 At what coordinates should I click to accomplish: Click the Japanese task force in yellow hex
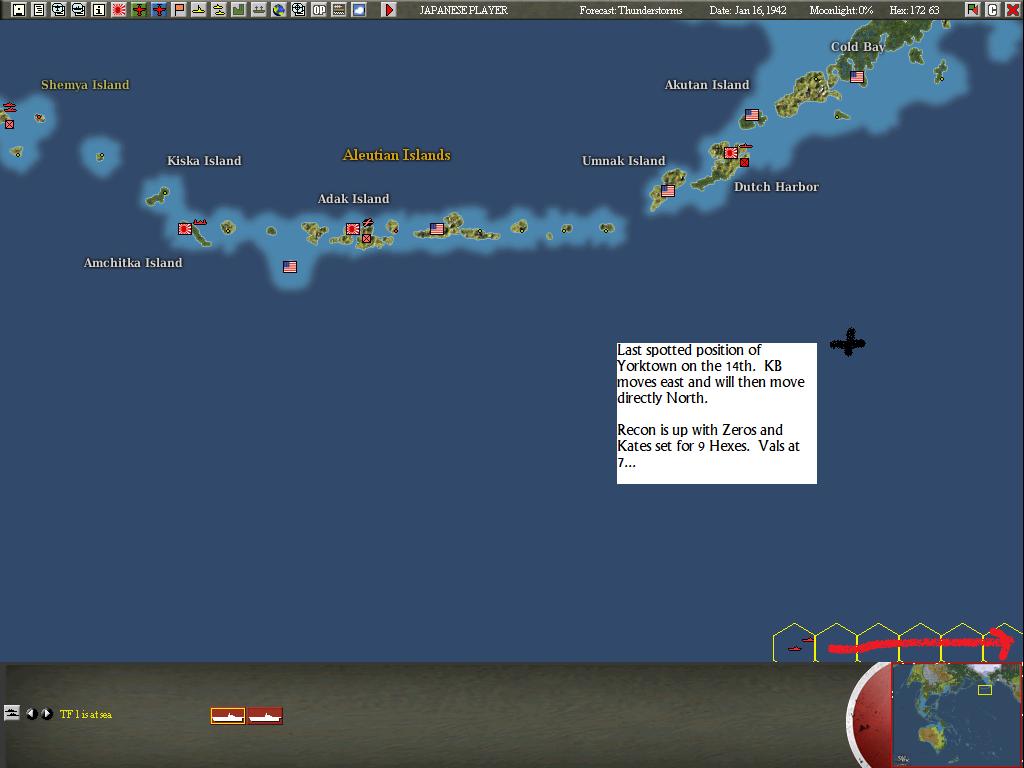801,644
